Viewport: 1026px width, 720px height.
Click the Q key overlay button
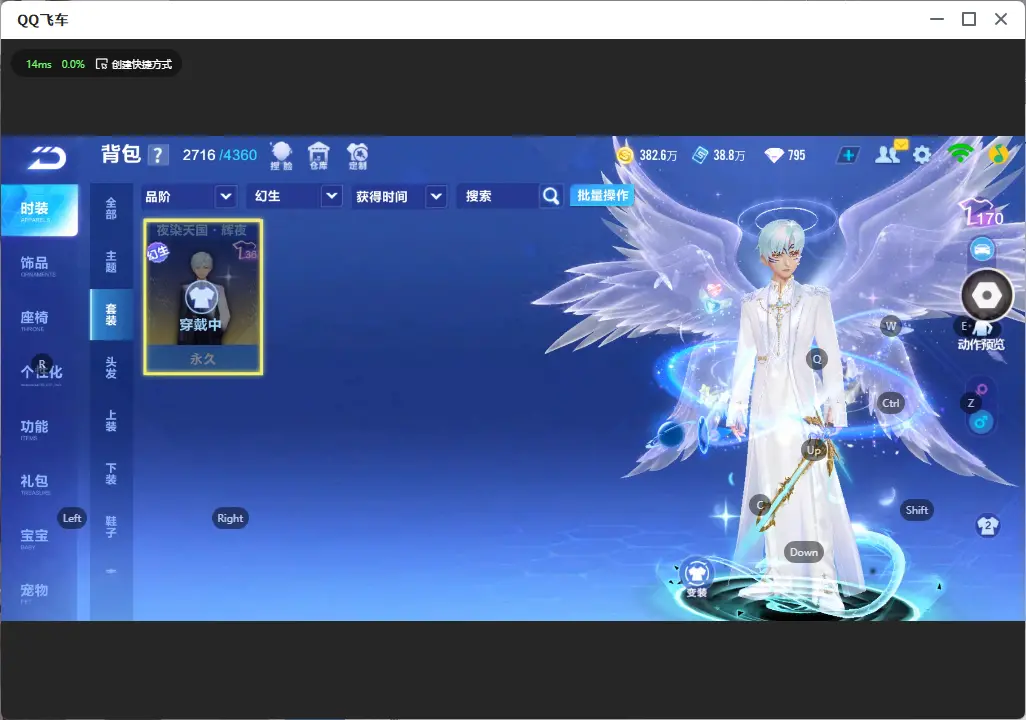tap(817, 359)
